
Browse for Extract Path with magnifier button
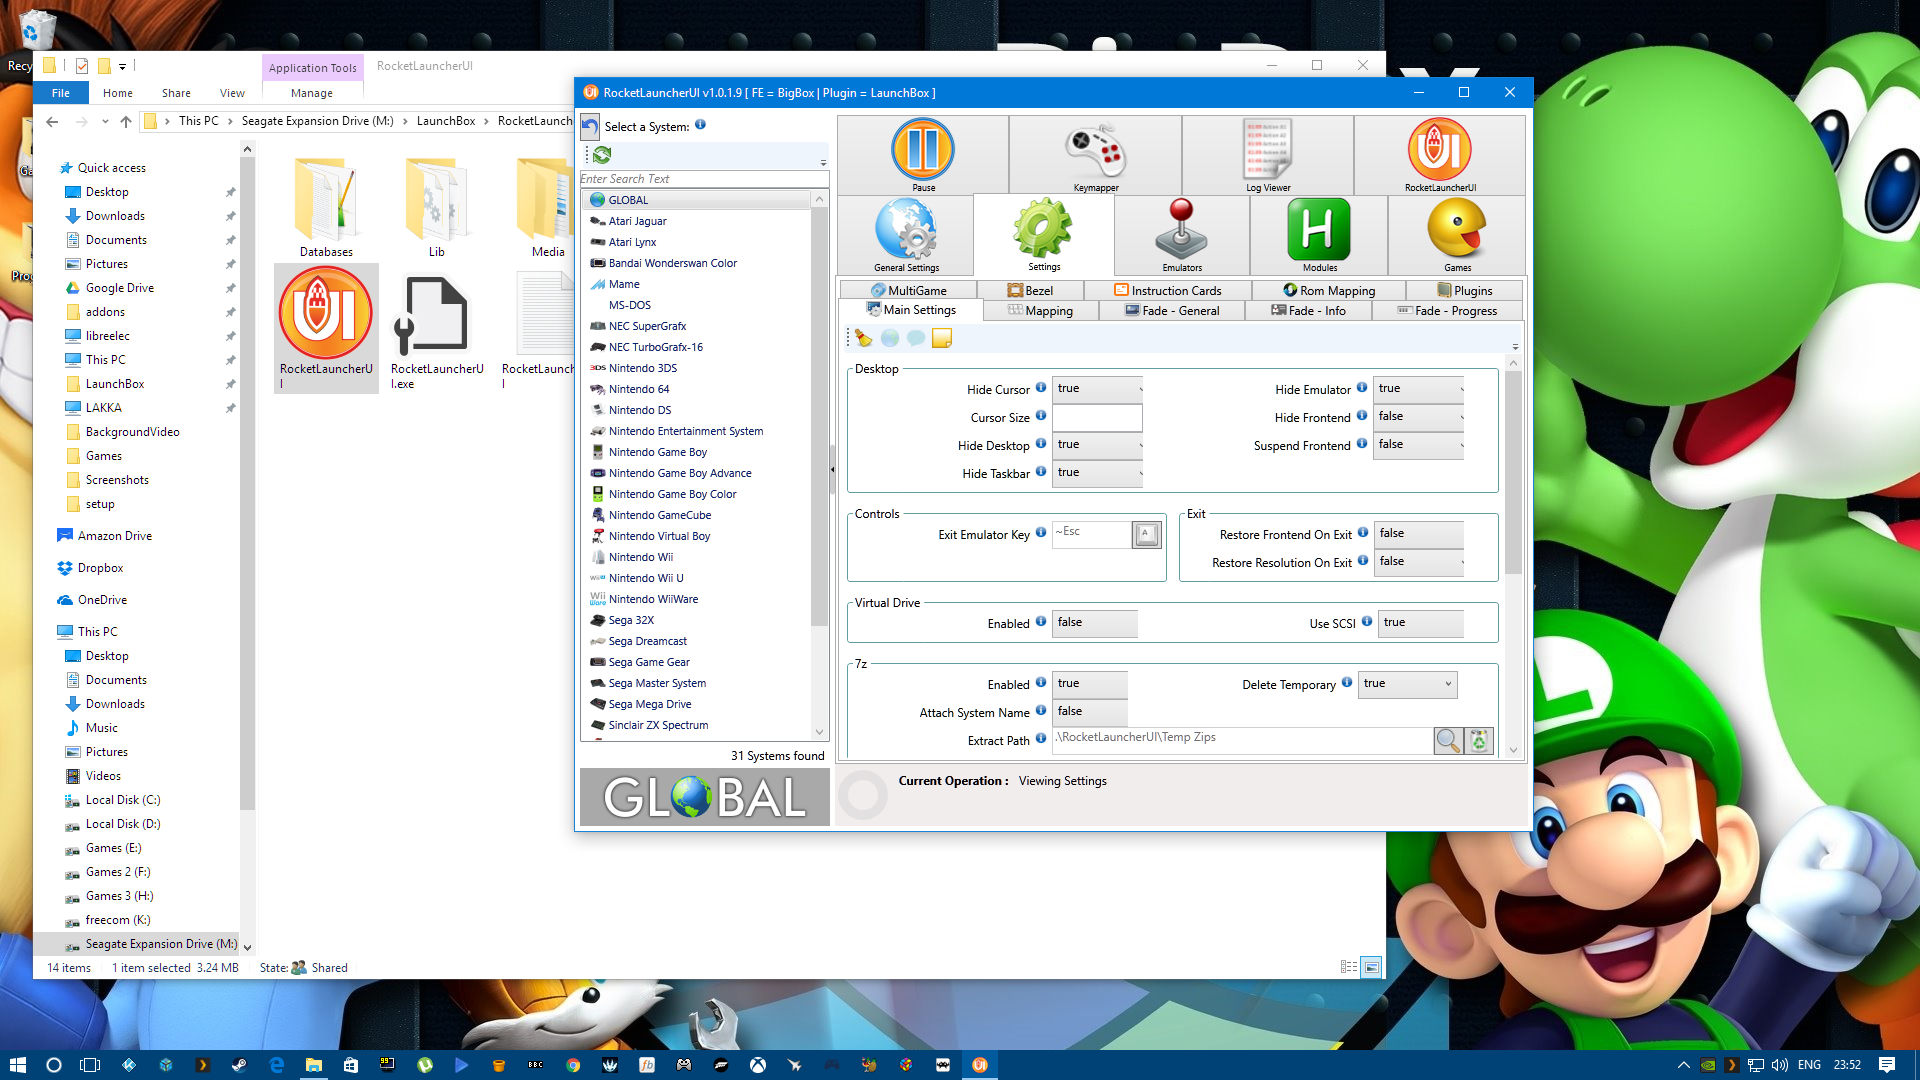point(1448,740)
